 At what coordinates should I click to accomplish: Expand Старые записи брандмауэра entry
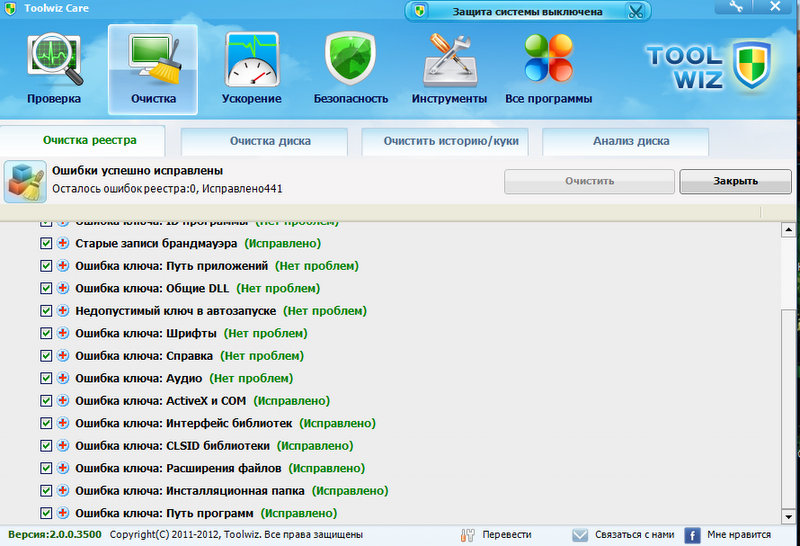63,243
